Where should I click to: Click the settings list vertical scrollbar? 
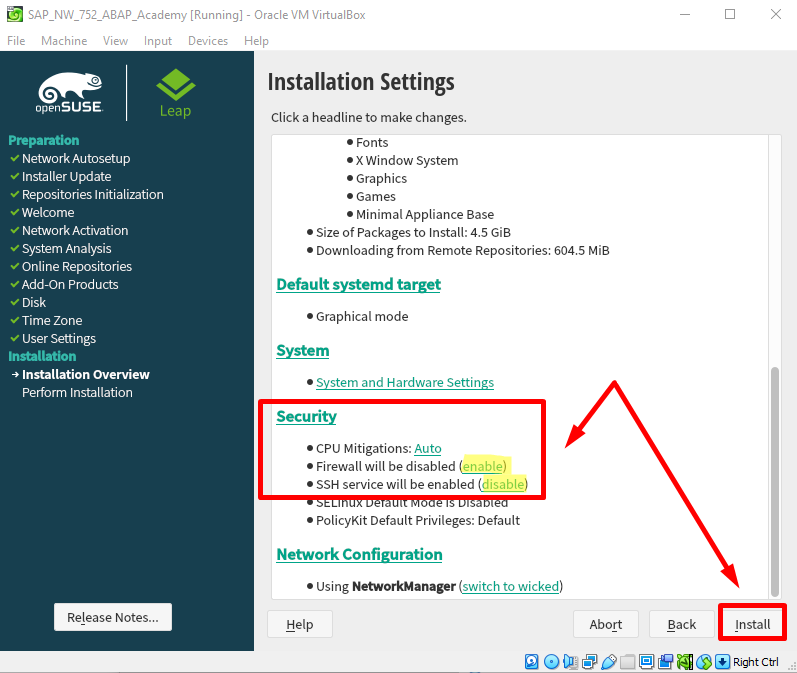coord(775,480)
